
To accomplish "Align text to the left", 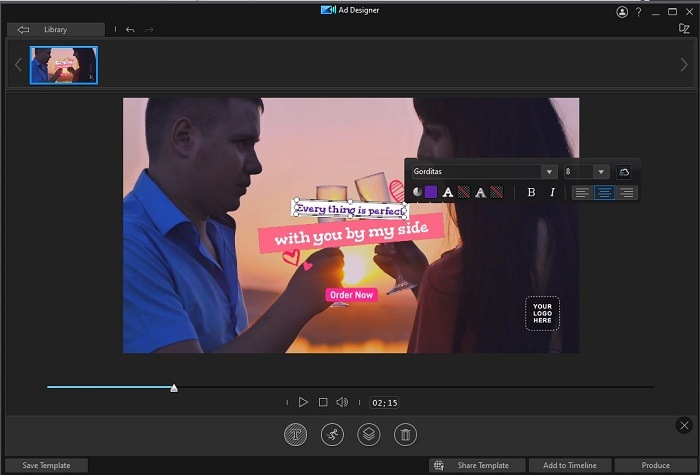I will pyautogui.click(x=582, y=192).
